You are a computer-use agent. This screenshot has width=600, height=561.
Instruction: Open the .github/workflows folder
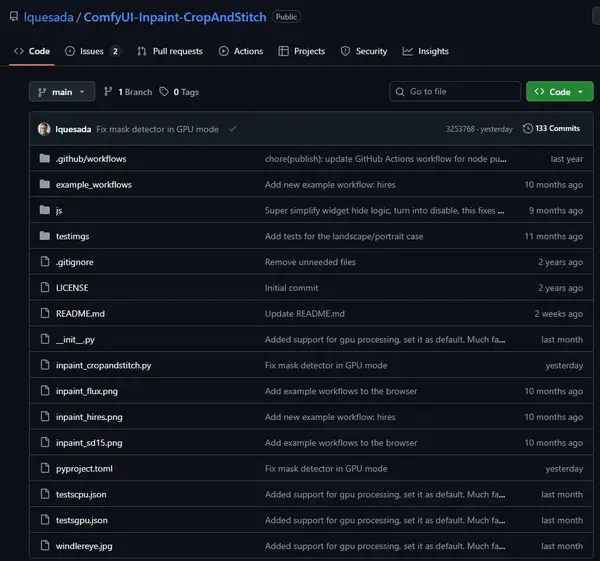tap(91, 159)
